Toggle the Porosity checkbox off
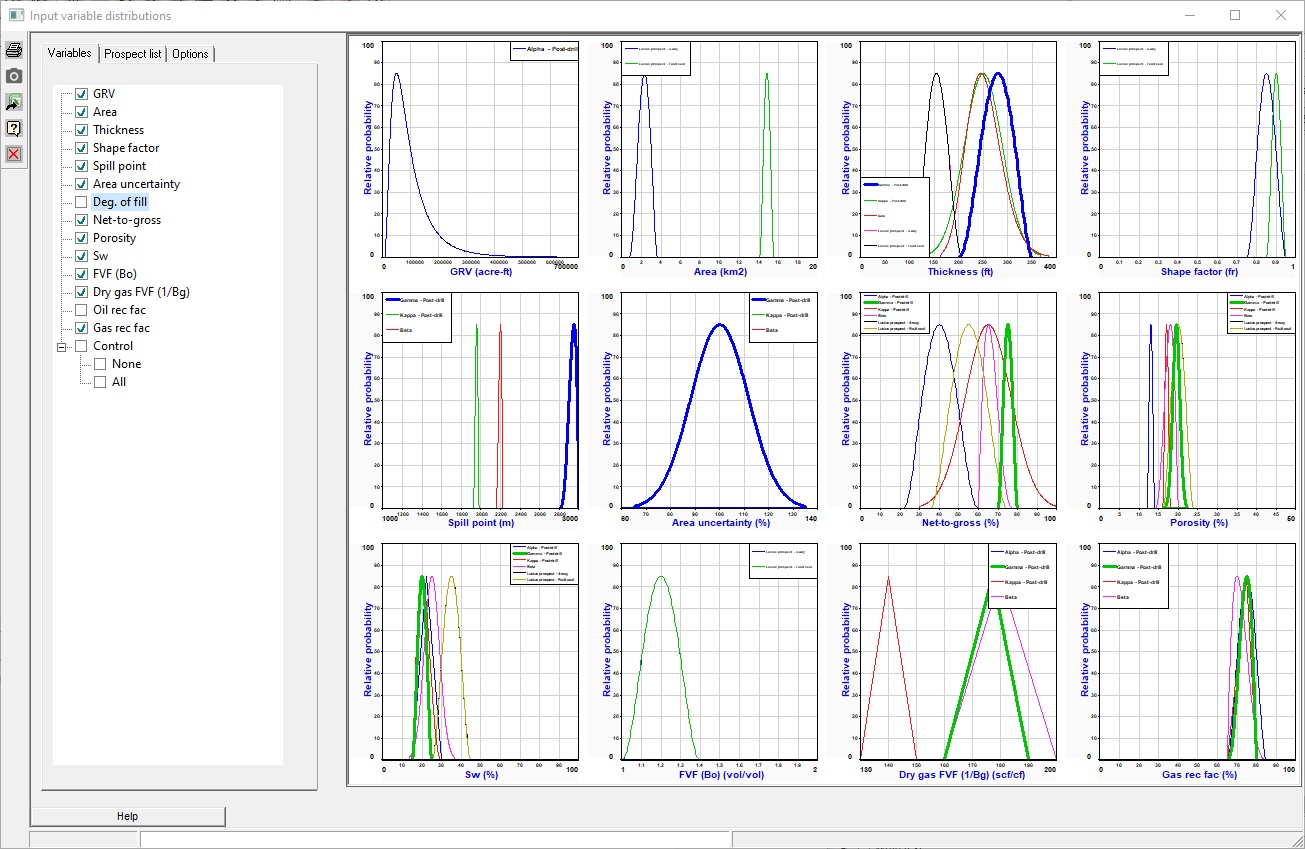Viewport: 1305px width, 849px height. tap(82, 238)
